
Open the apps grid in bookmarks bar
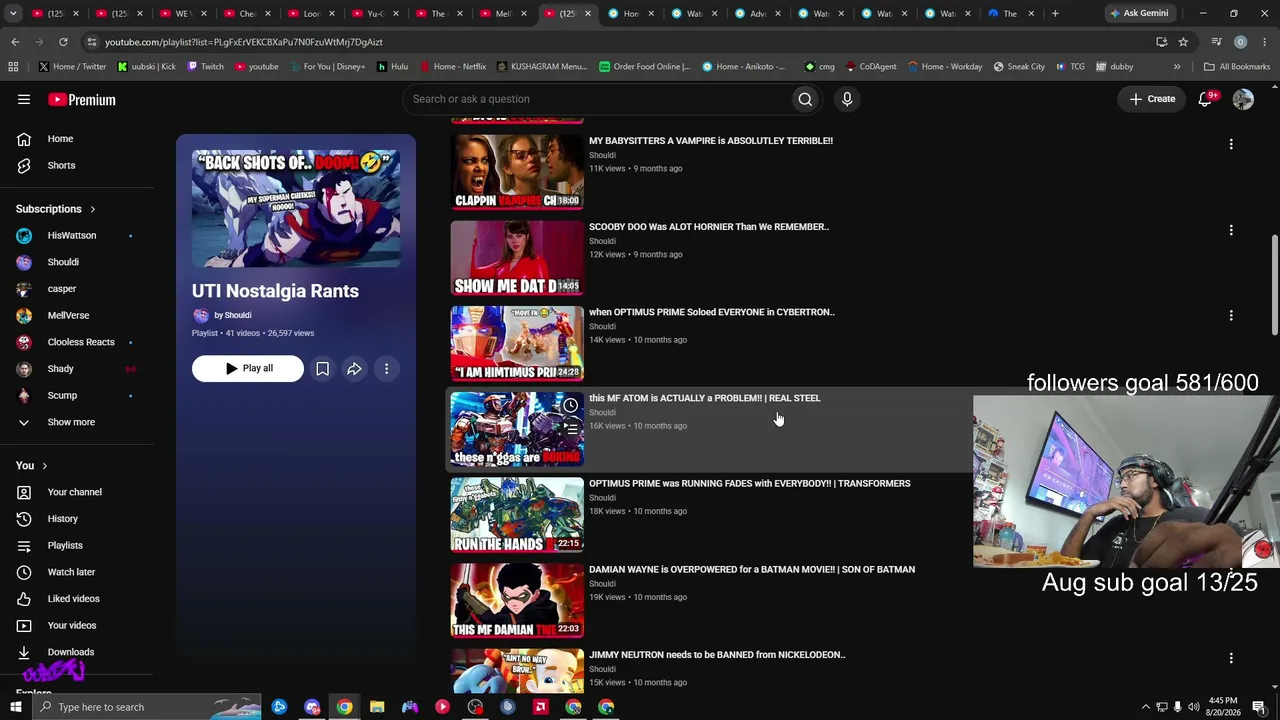click(x=13, y=67)
